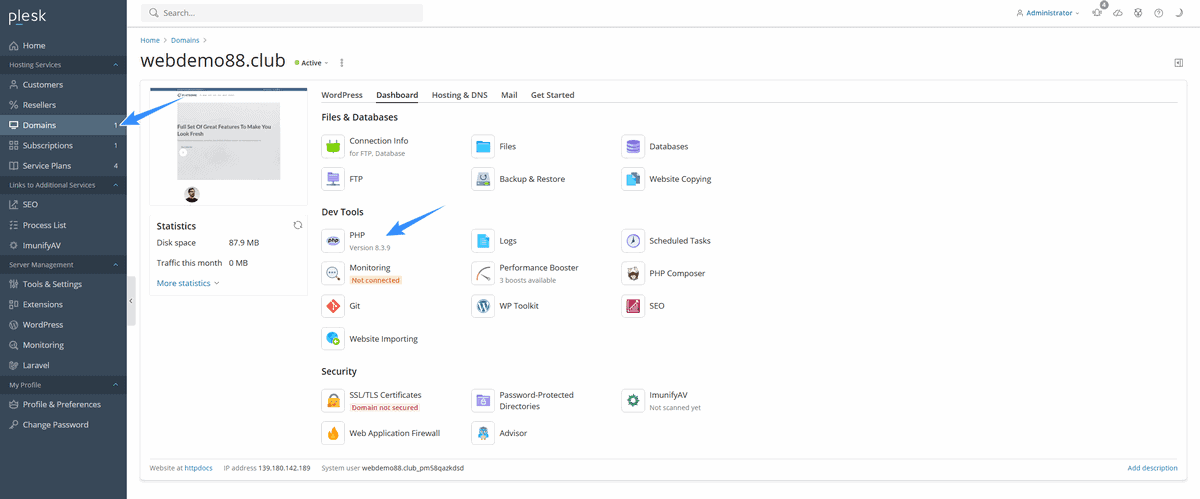
Task: Open Extensions in the sidebar
Action: 63,304
